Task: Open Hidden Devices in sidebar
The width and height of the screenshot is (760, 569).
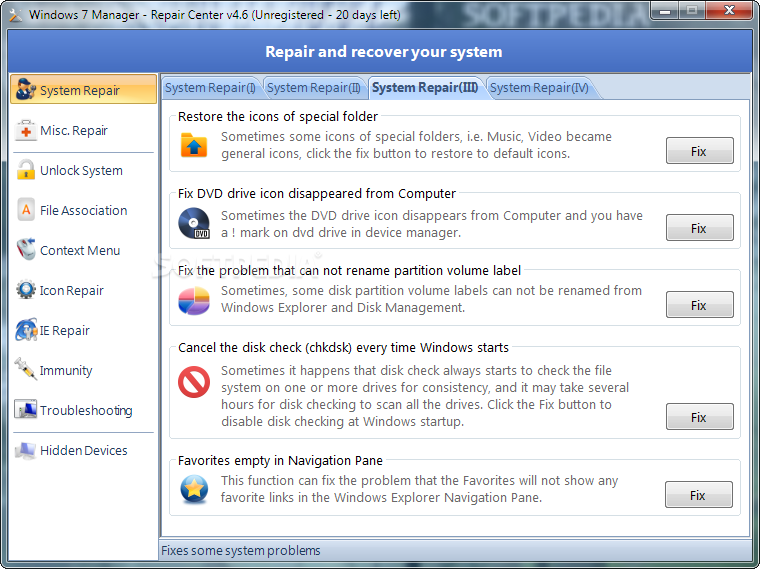Action: [x=83, y=450]
